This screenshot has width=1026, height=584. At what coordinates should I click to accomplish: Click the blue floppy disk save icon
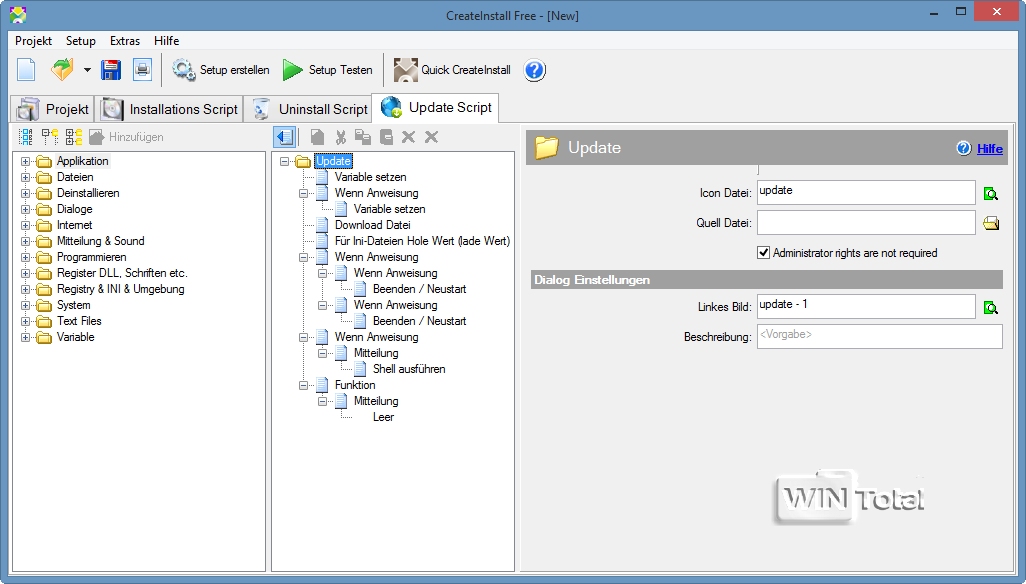111,70
